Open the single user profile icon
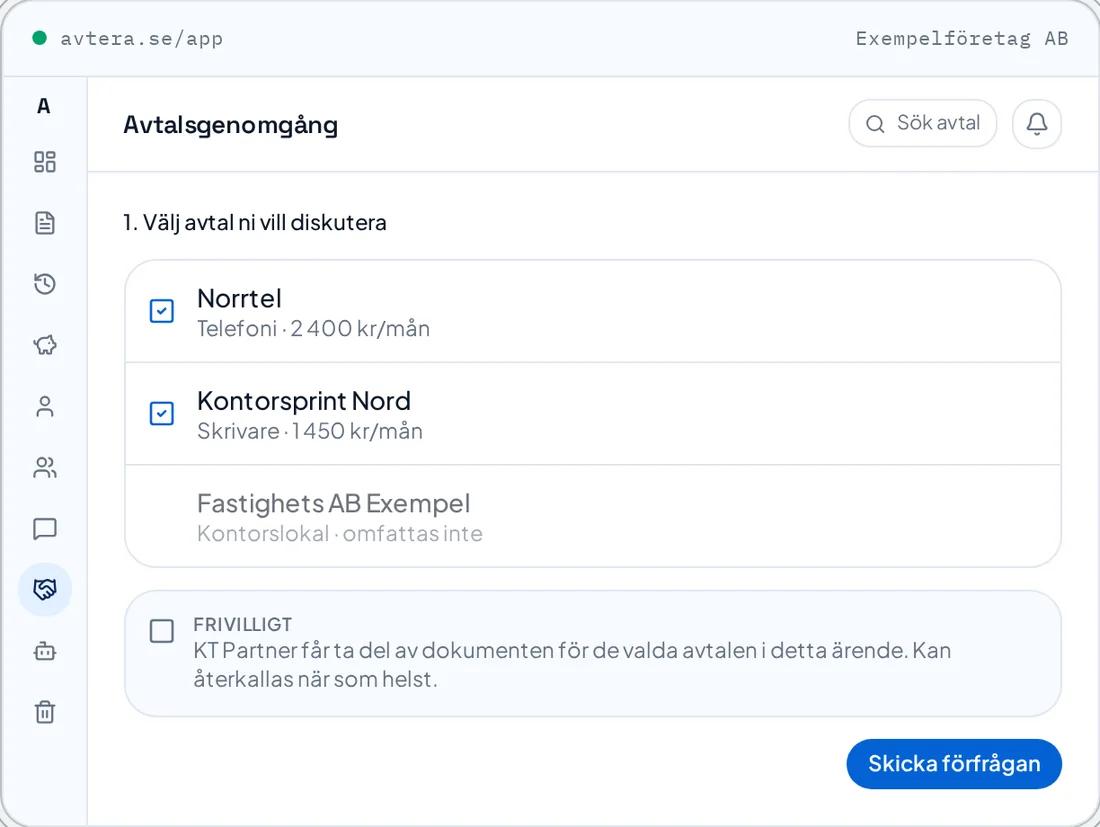This screenshot has height=827, width=1100. (45, 406)
